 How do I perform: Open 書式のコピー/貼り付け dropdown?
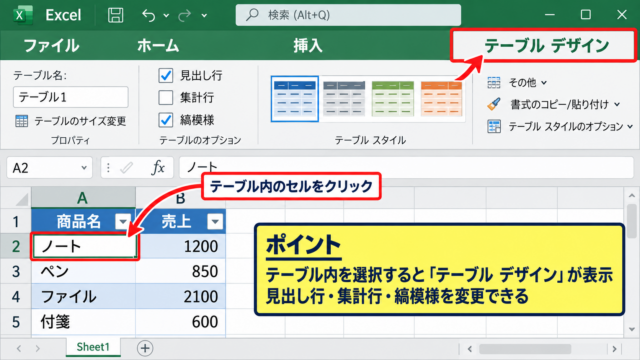pos(564,104)
